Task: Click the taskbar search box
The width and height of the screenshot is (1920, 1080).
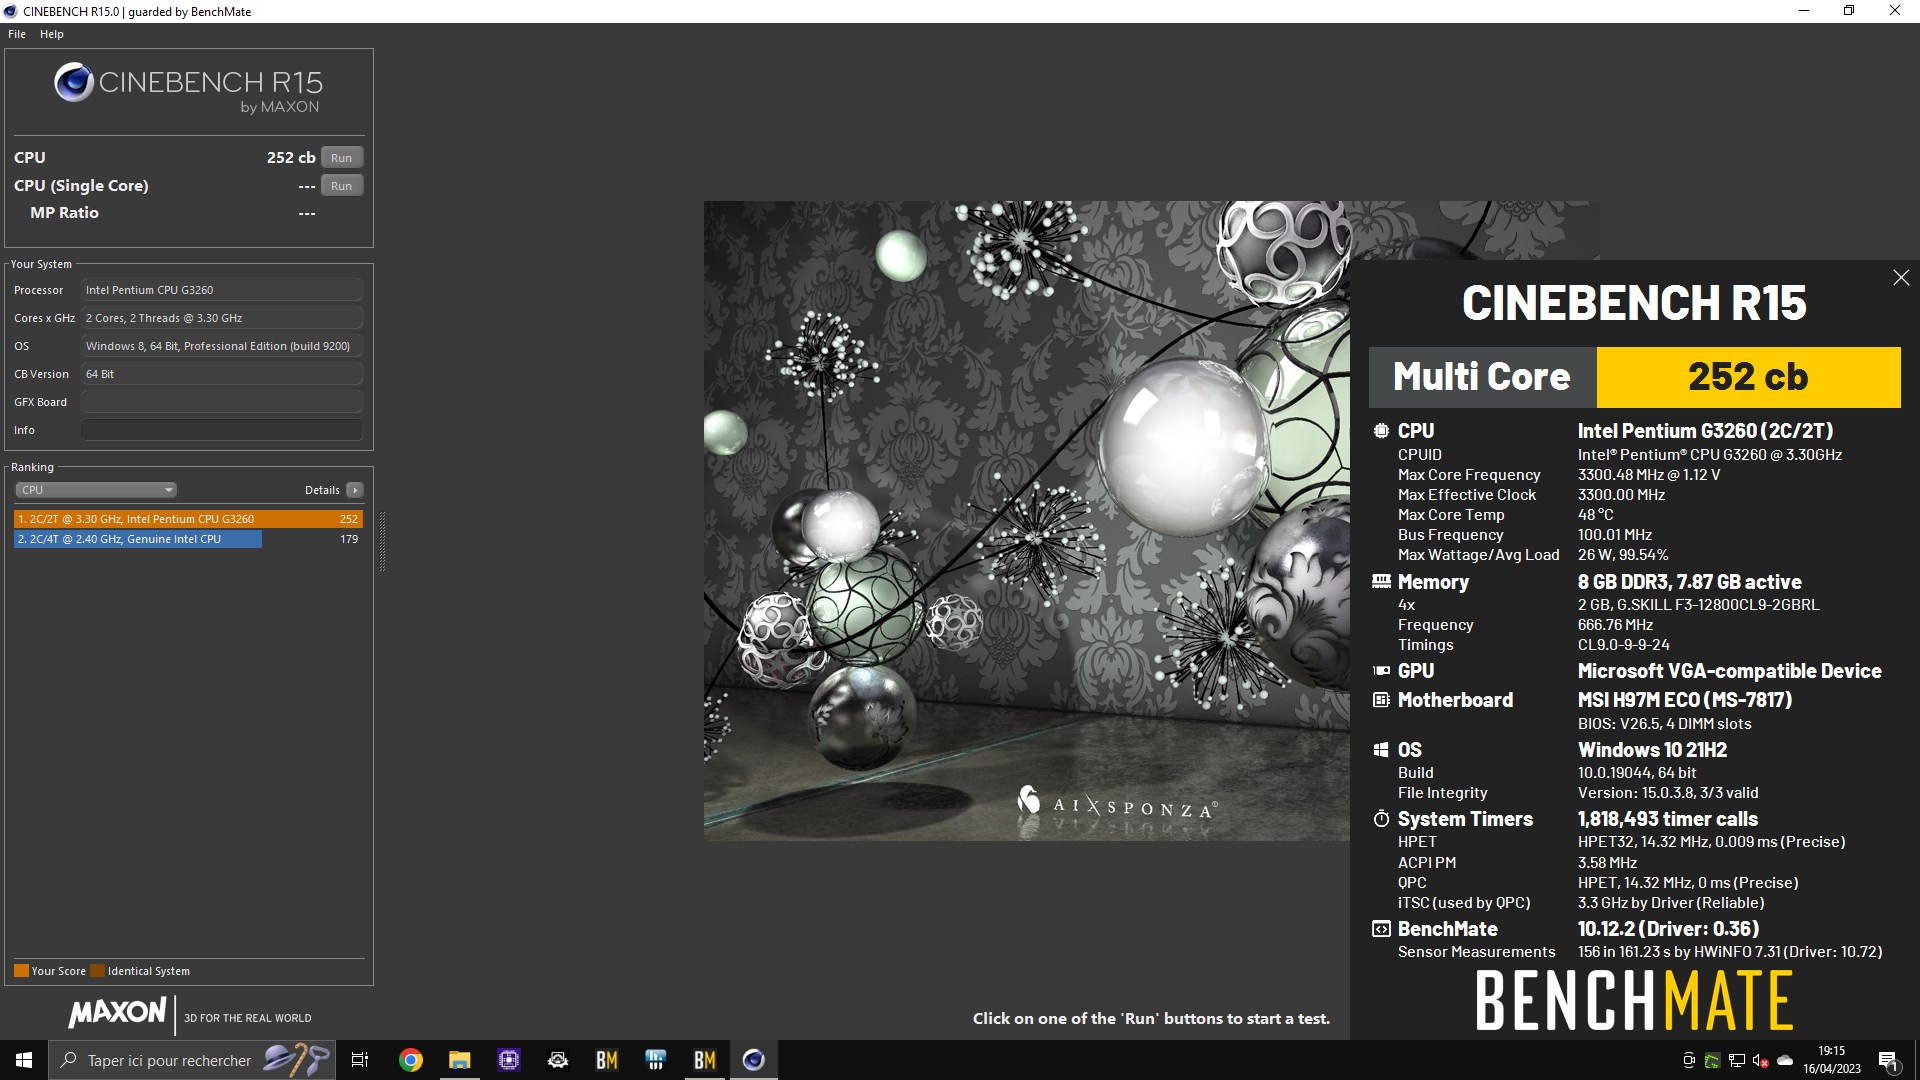Action: click(x=192, y=1060)
